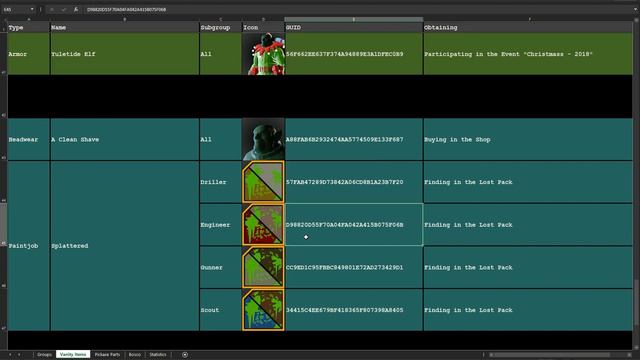Select the Yuletide Elf GUID cell
The image size is (640, 360).
point(354,54)
